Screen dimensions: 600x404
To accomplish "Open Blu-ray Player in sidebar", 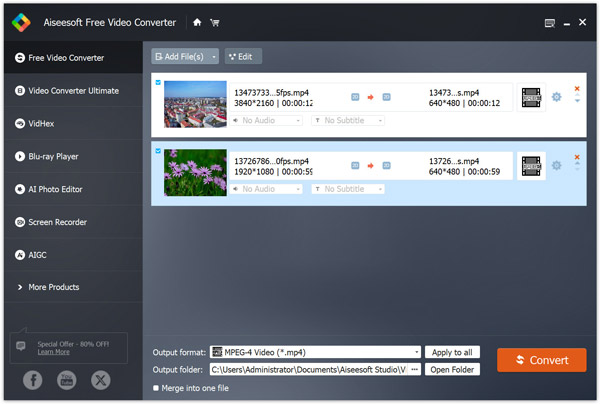I will (73, 156).
